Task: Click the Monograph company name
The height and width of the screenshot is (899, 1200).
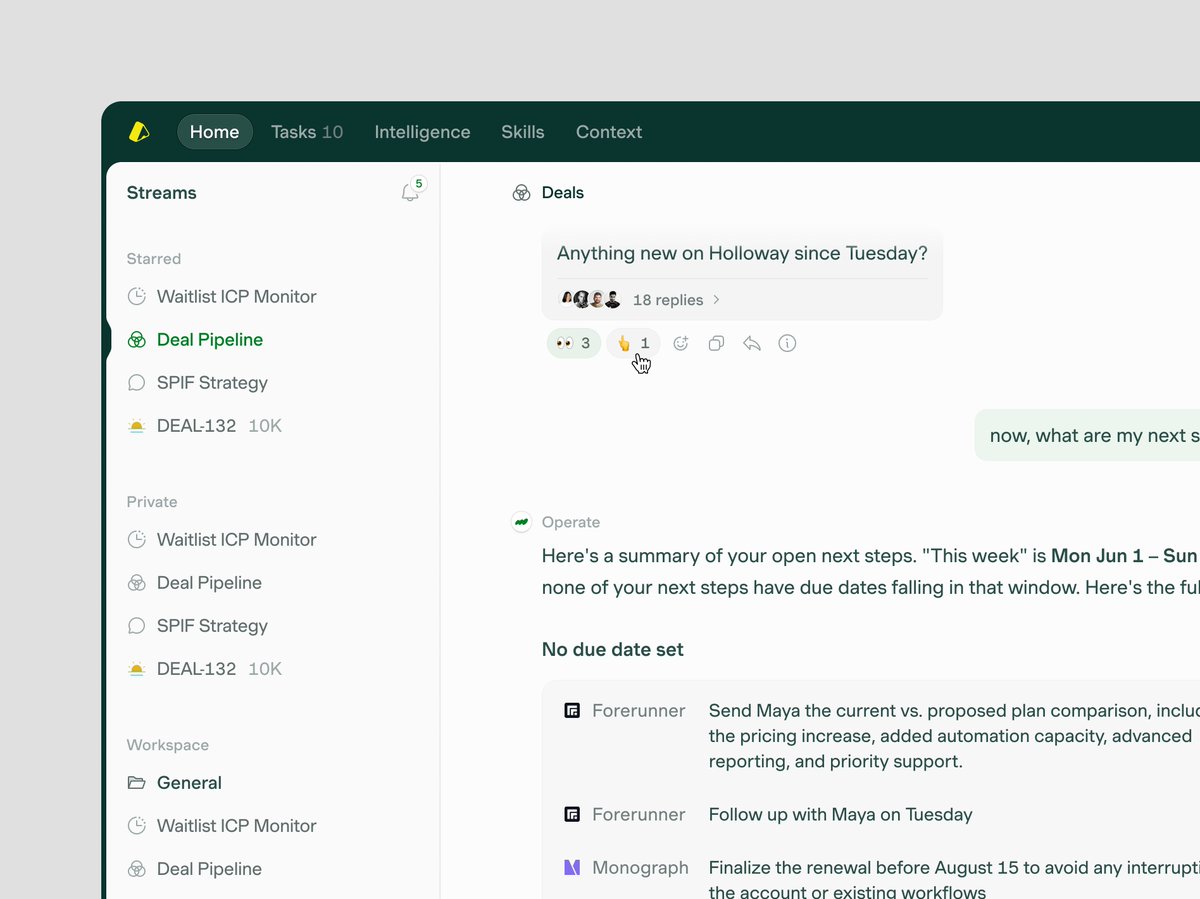Action: (x=640, y=868)
